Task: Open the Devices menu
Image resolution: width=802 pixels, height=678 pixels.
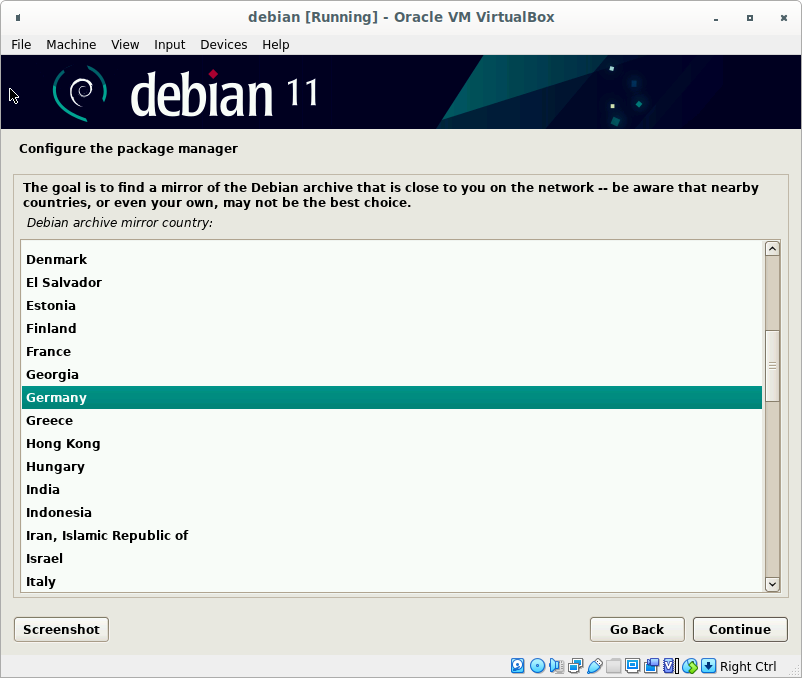Action: coord(223,44)
